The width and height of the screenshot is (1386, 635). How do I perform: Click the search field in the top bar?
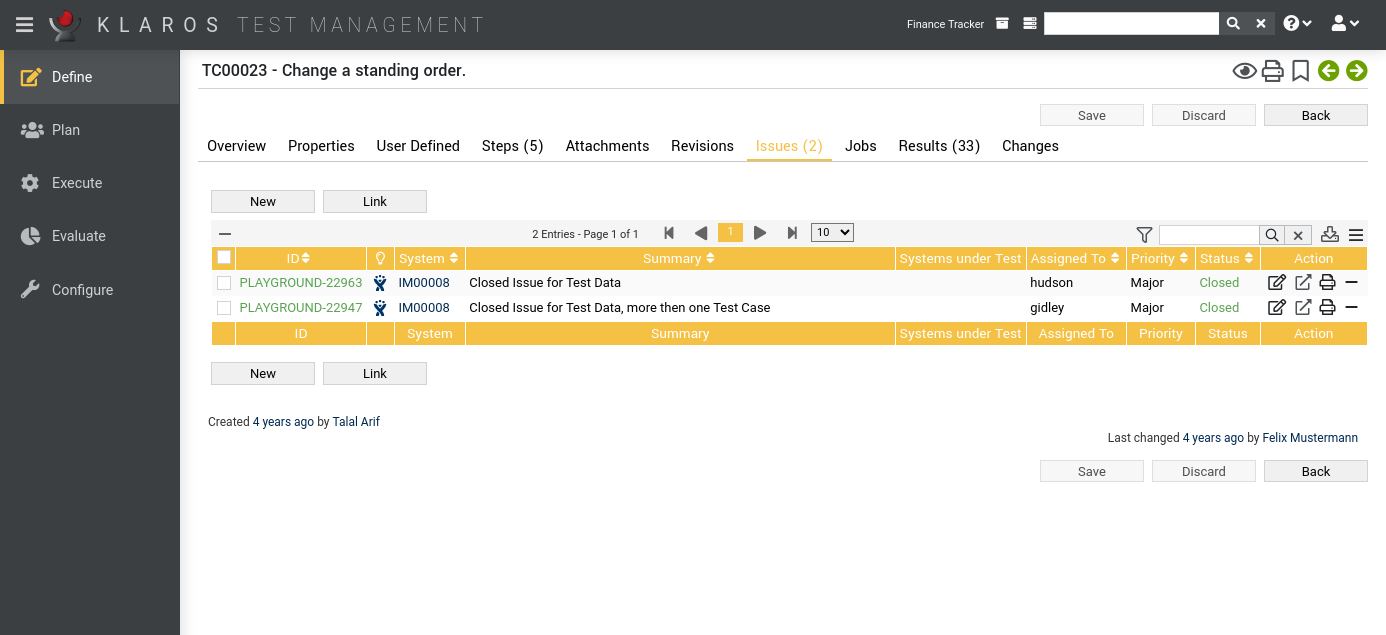click(1130, 24)
